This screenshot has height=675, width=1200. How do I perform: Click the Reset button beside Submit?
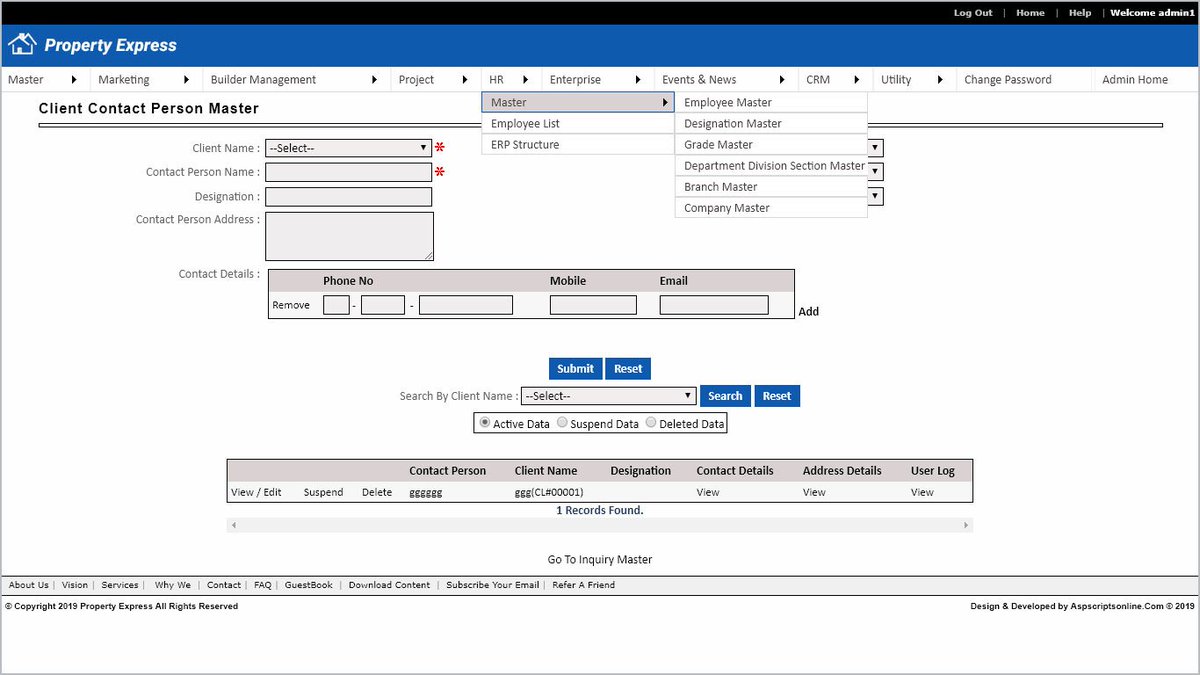(628, 368)
